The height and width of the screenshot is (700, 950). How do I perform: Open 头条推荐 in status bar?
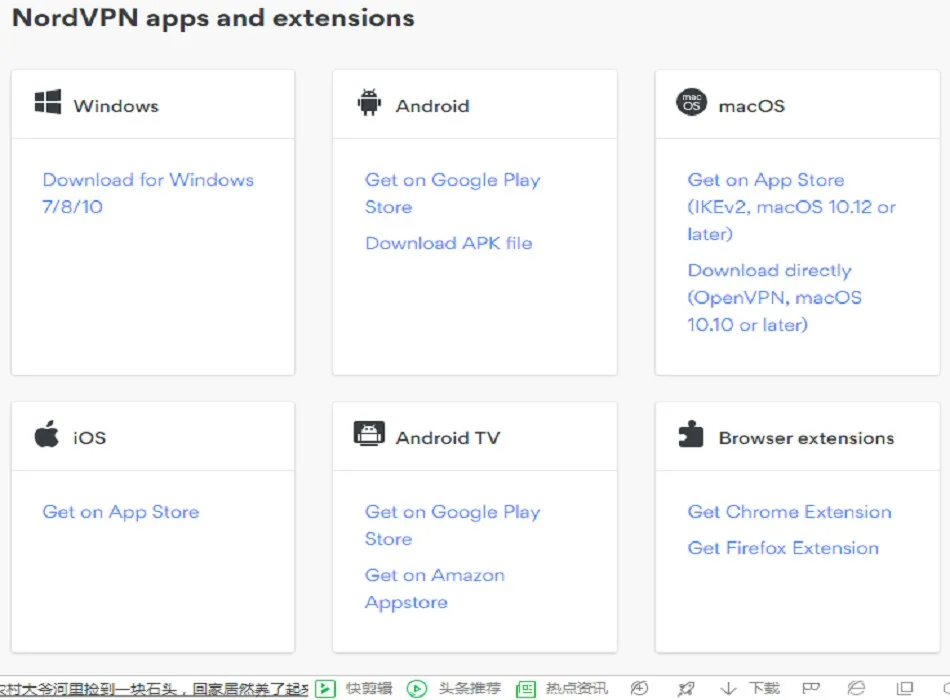pyautogui.click(x=454, y=688)
